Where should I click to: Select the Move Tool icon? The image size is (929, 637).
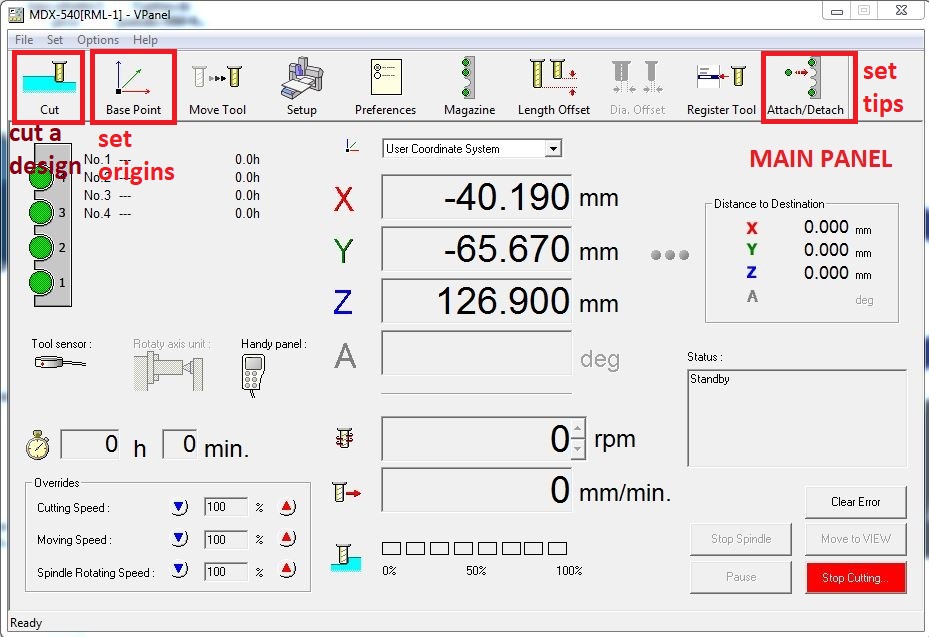point(217,87)
